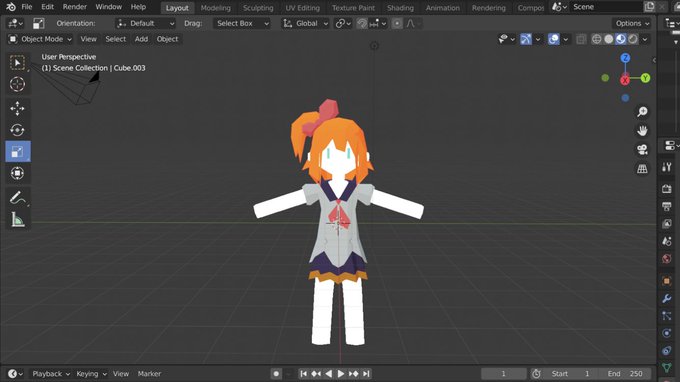
Task: Open timeline Keying popover
Action: point(91,374)
